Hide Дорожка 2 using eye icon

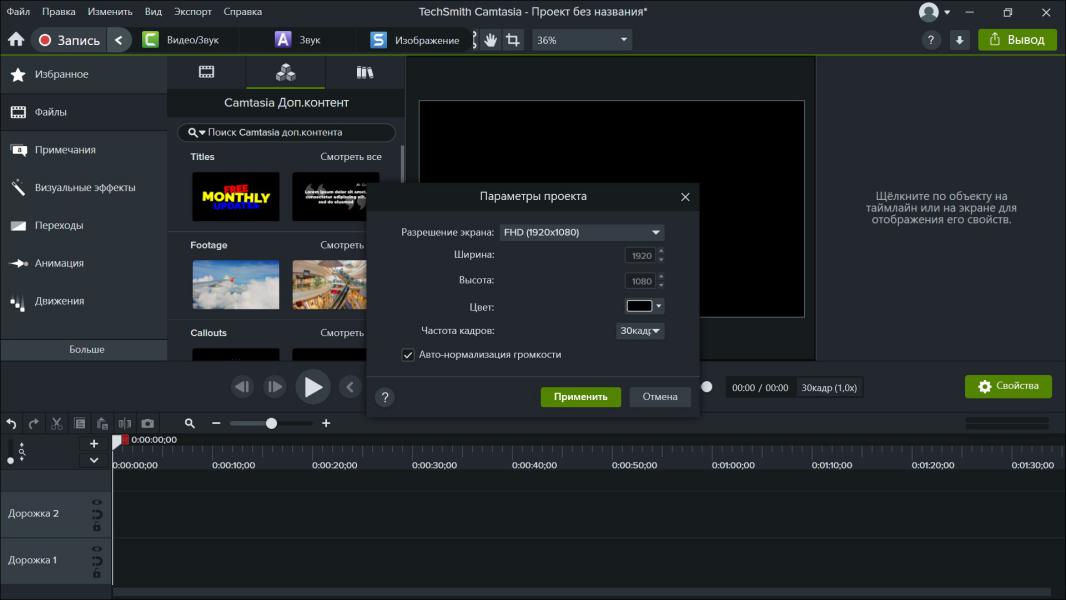click(97, 502)
